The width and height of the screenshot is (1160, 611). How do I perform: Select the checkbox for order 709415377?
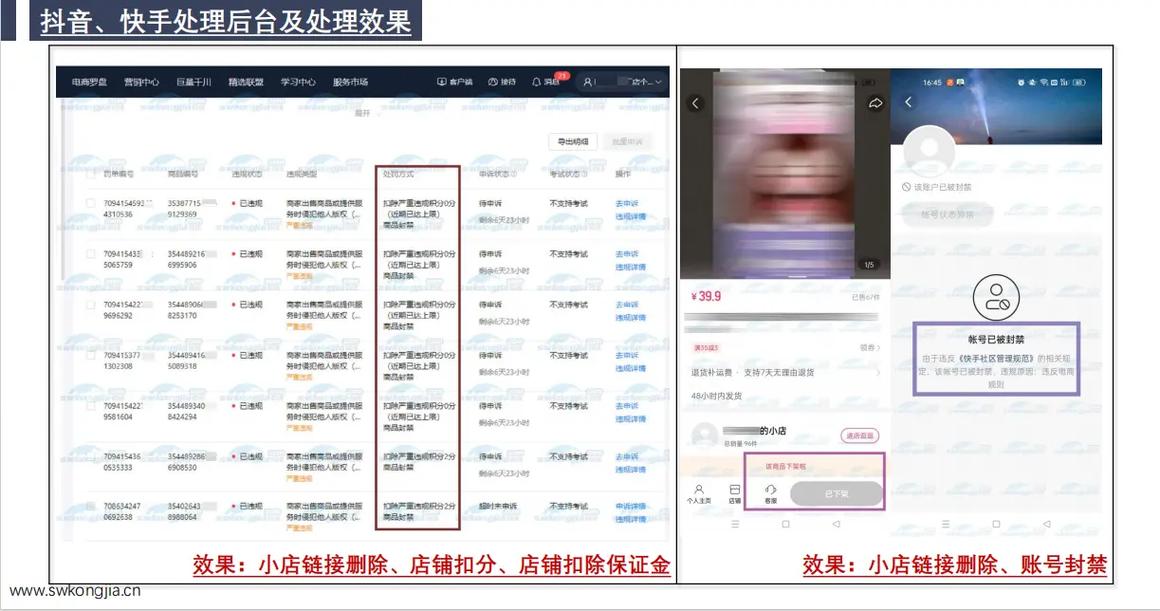(90, 355)
